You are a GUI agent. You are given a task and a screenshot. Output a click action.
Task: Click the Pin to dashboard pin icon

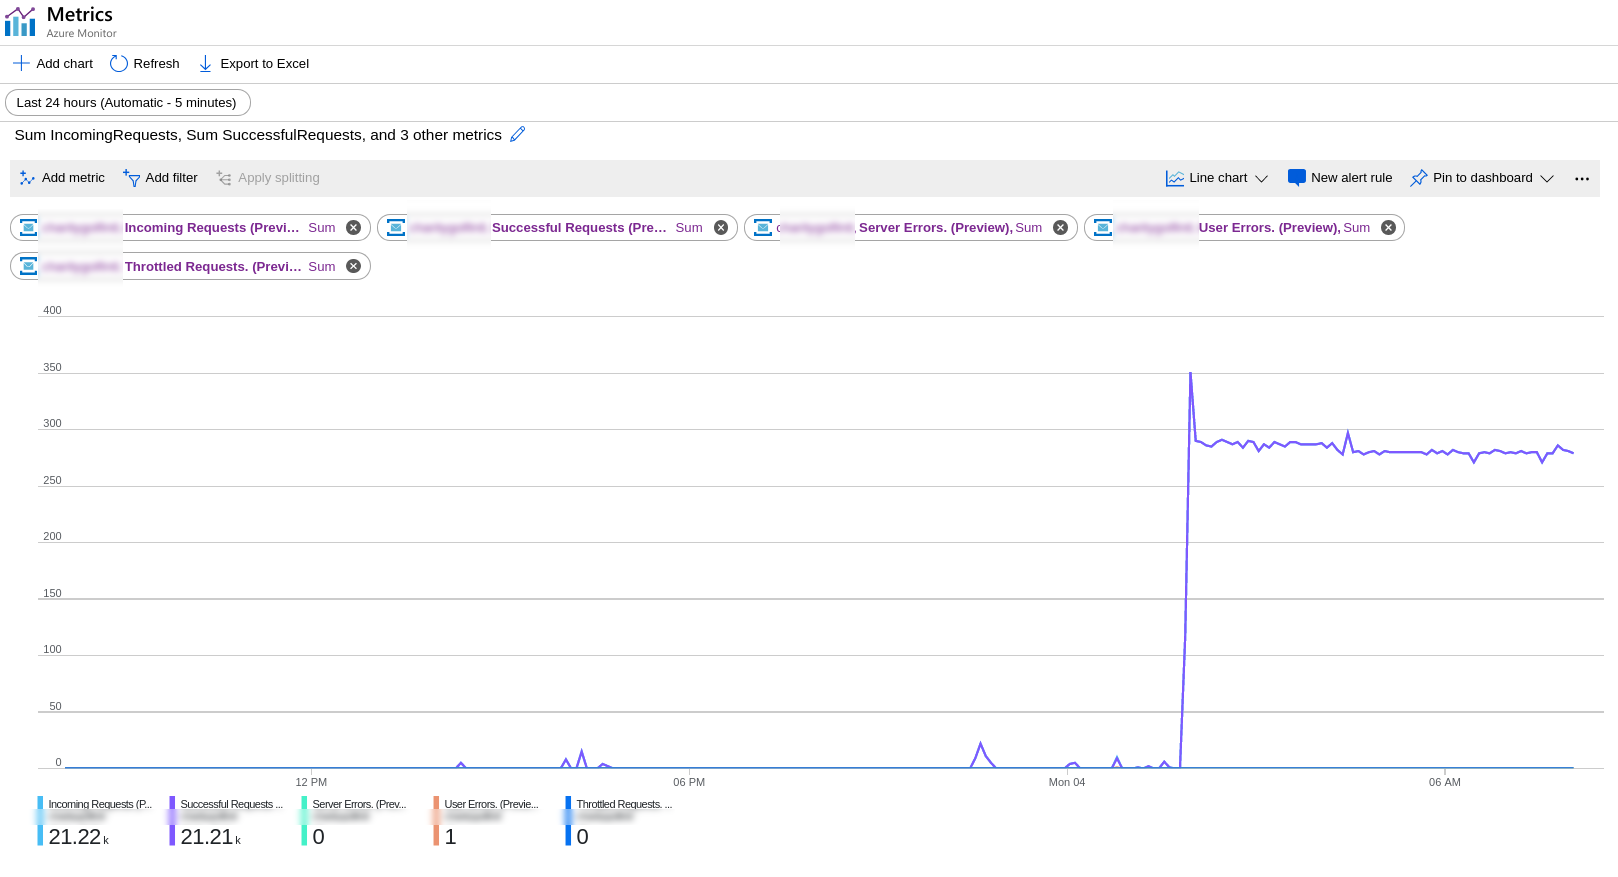pos(1419,178)
